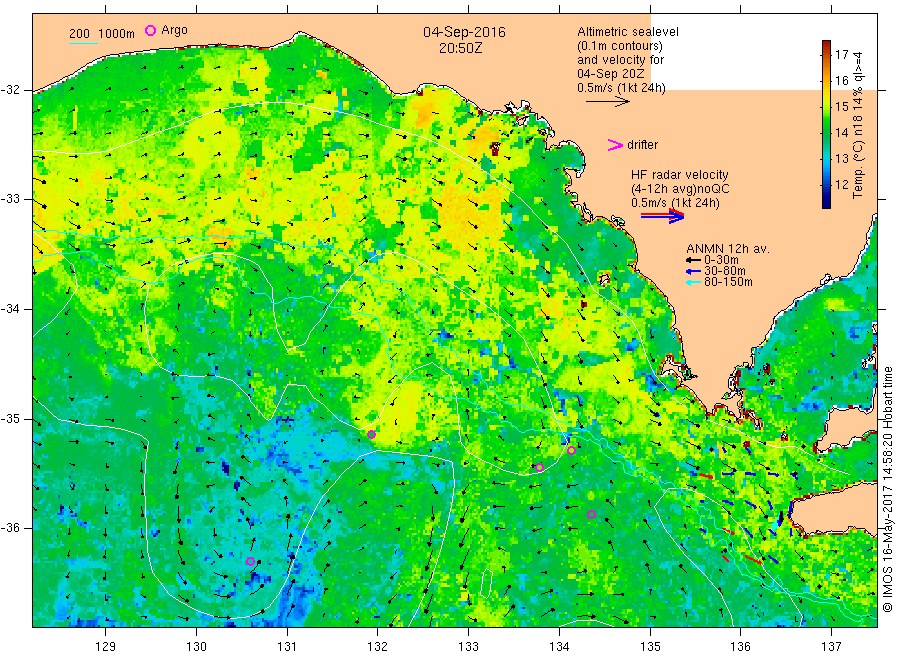The width and height of the screenshot is (900, 660).
Task: Click the '0-30m' depth label
Action: point(721,260)
